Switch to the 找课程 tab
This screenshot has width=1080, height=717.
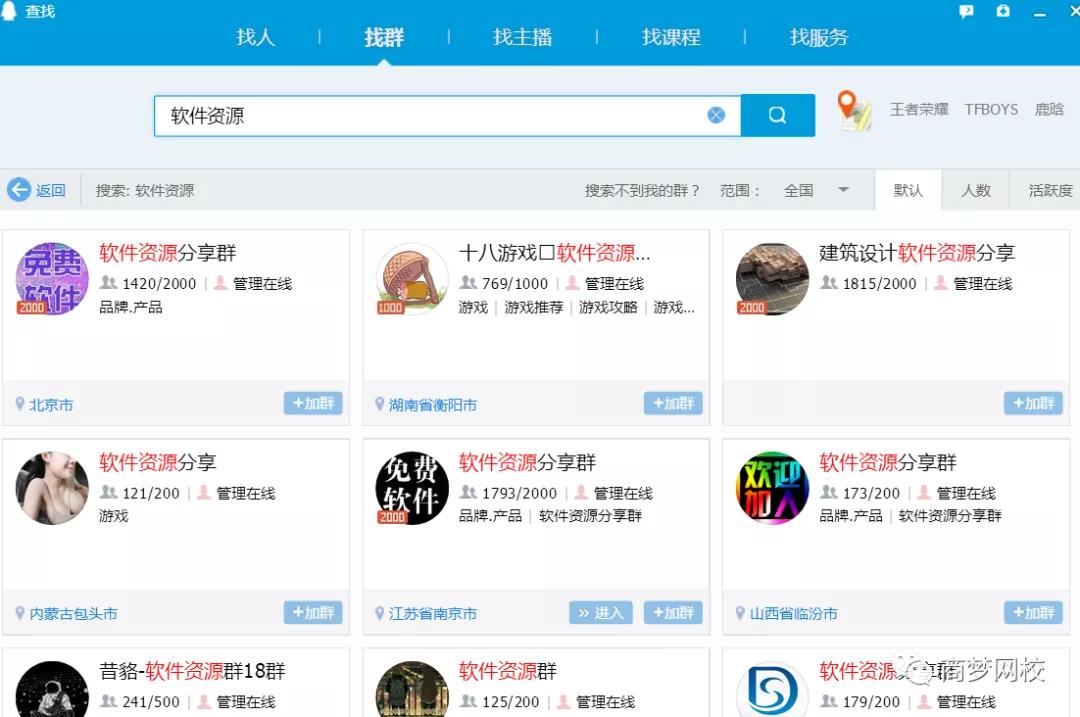[x=670, y=38]
